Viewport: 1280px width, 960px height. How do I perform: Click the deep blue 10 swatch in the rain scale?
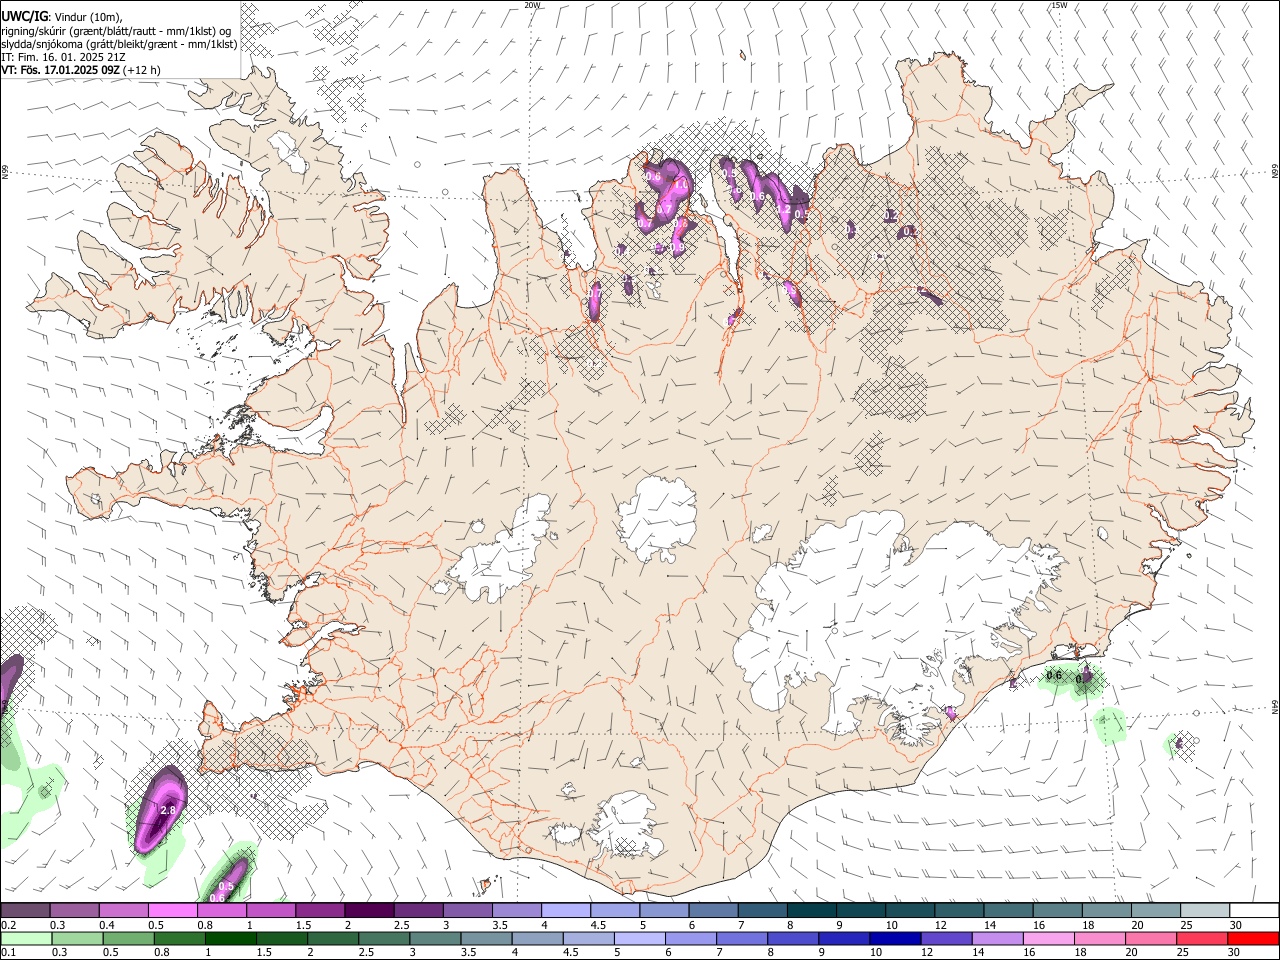895,938
